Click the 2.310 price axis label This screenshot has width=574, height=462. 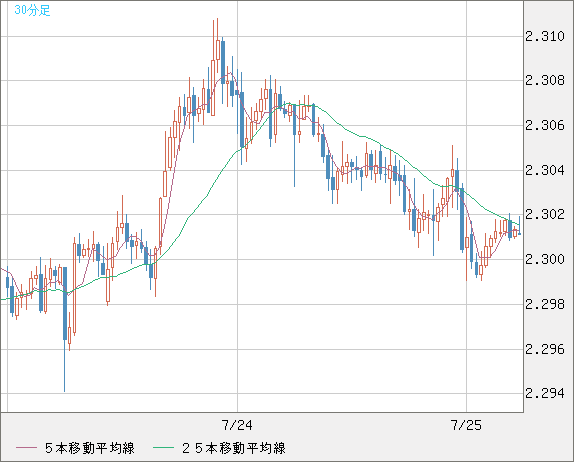pyautogui.click(x=545, y=37)
